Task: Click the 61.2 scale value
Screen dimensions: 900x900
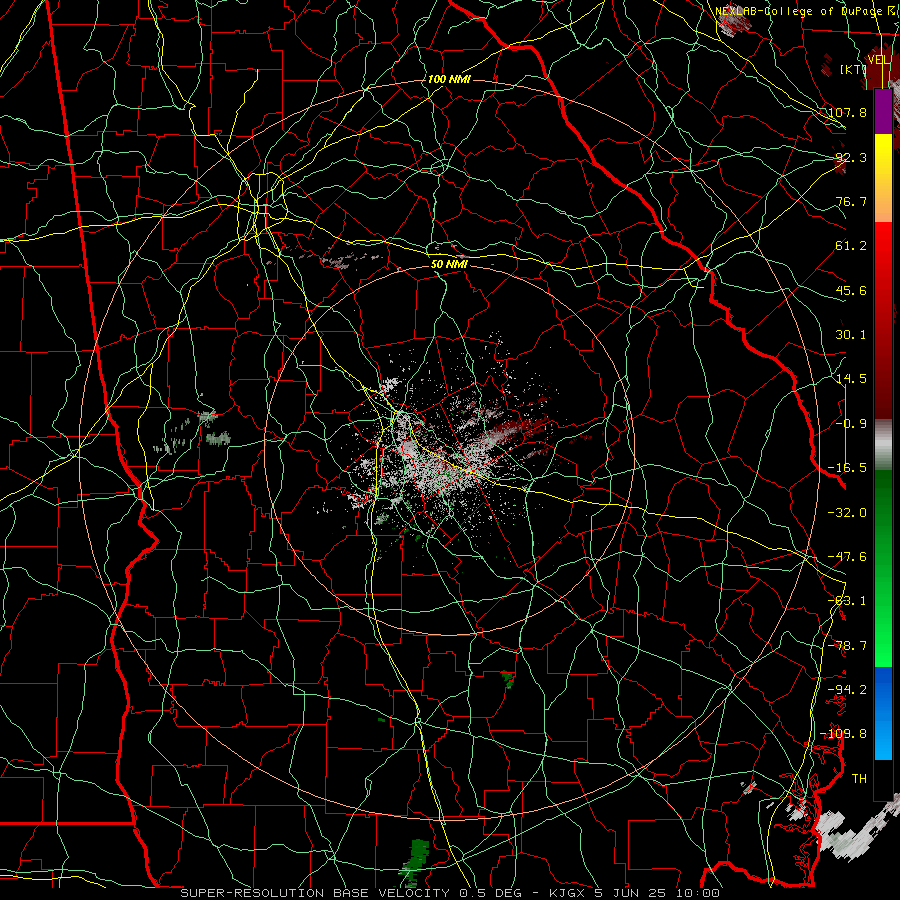Action: coord(851,246)
